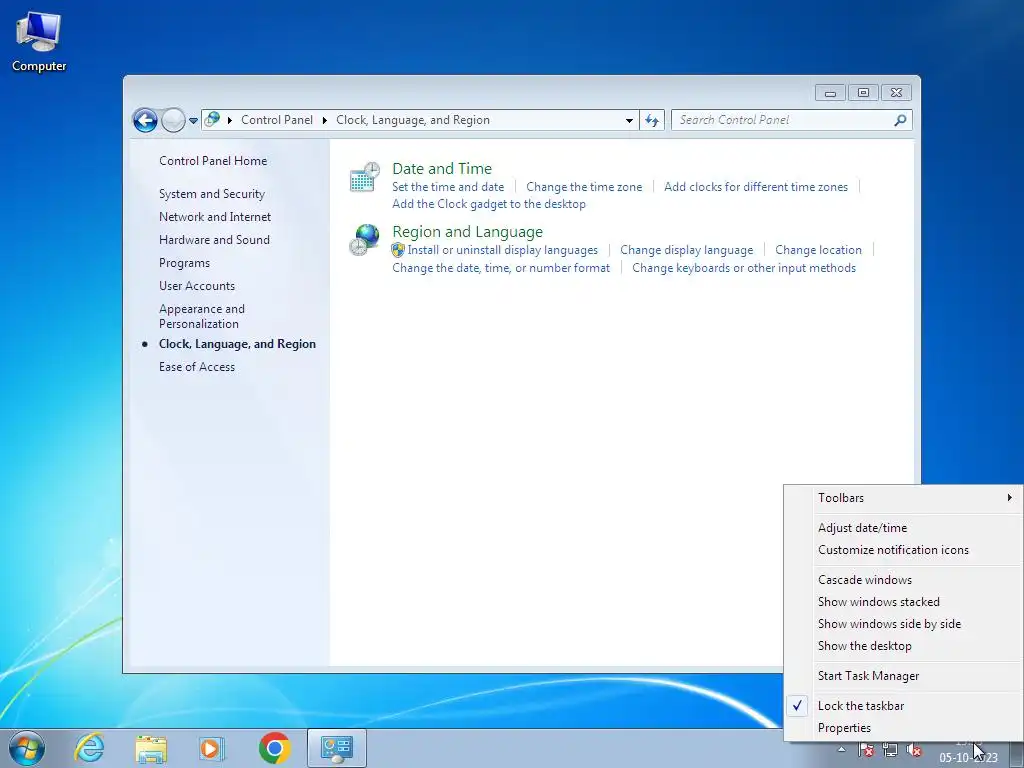The width and height of the screenshot is (1024, 768).
Task: Open the Computer desktop icon
Action: [39, 41]
